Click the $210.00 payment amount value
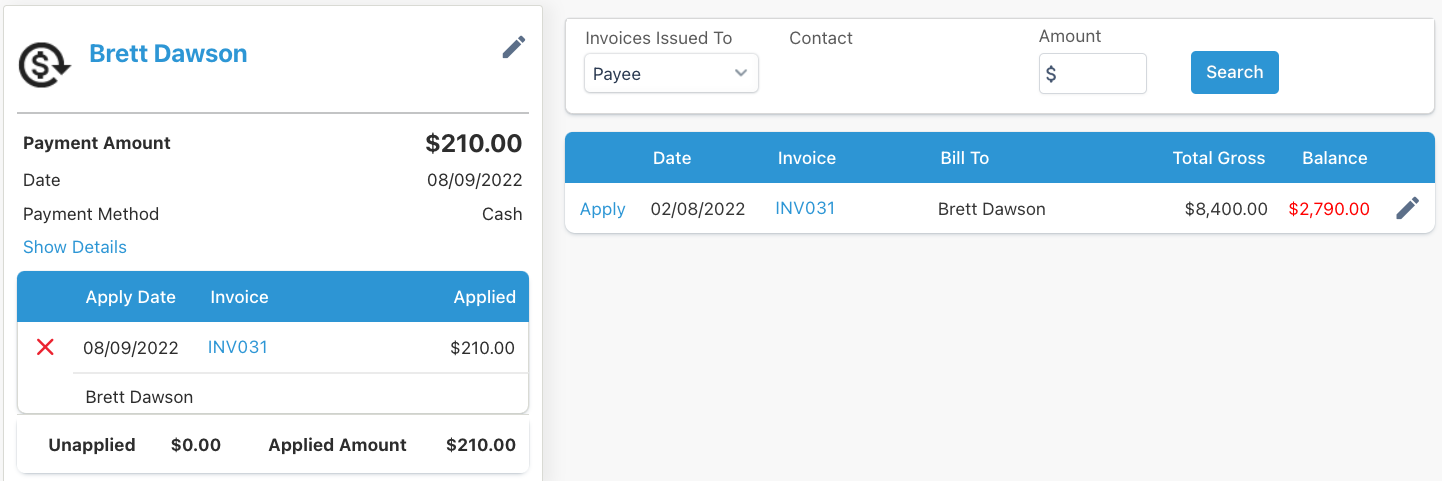 (474, 143)
